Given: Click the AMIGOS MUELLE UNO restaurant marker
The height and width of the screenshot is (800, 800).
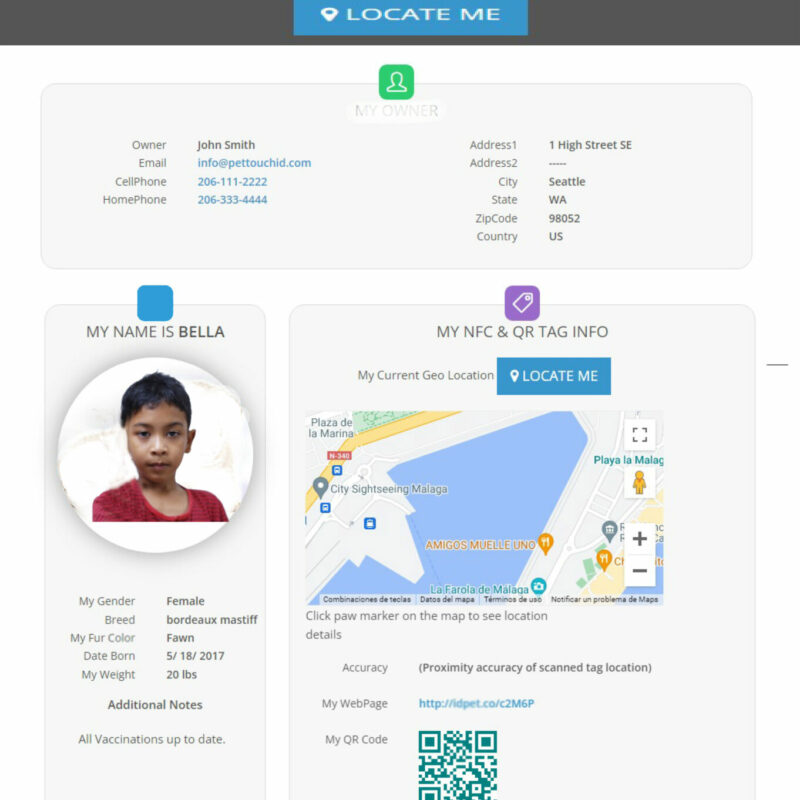Looking at the screenshot, I should click(x=545, y=544).
